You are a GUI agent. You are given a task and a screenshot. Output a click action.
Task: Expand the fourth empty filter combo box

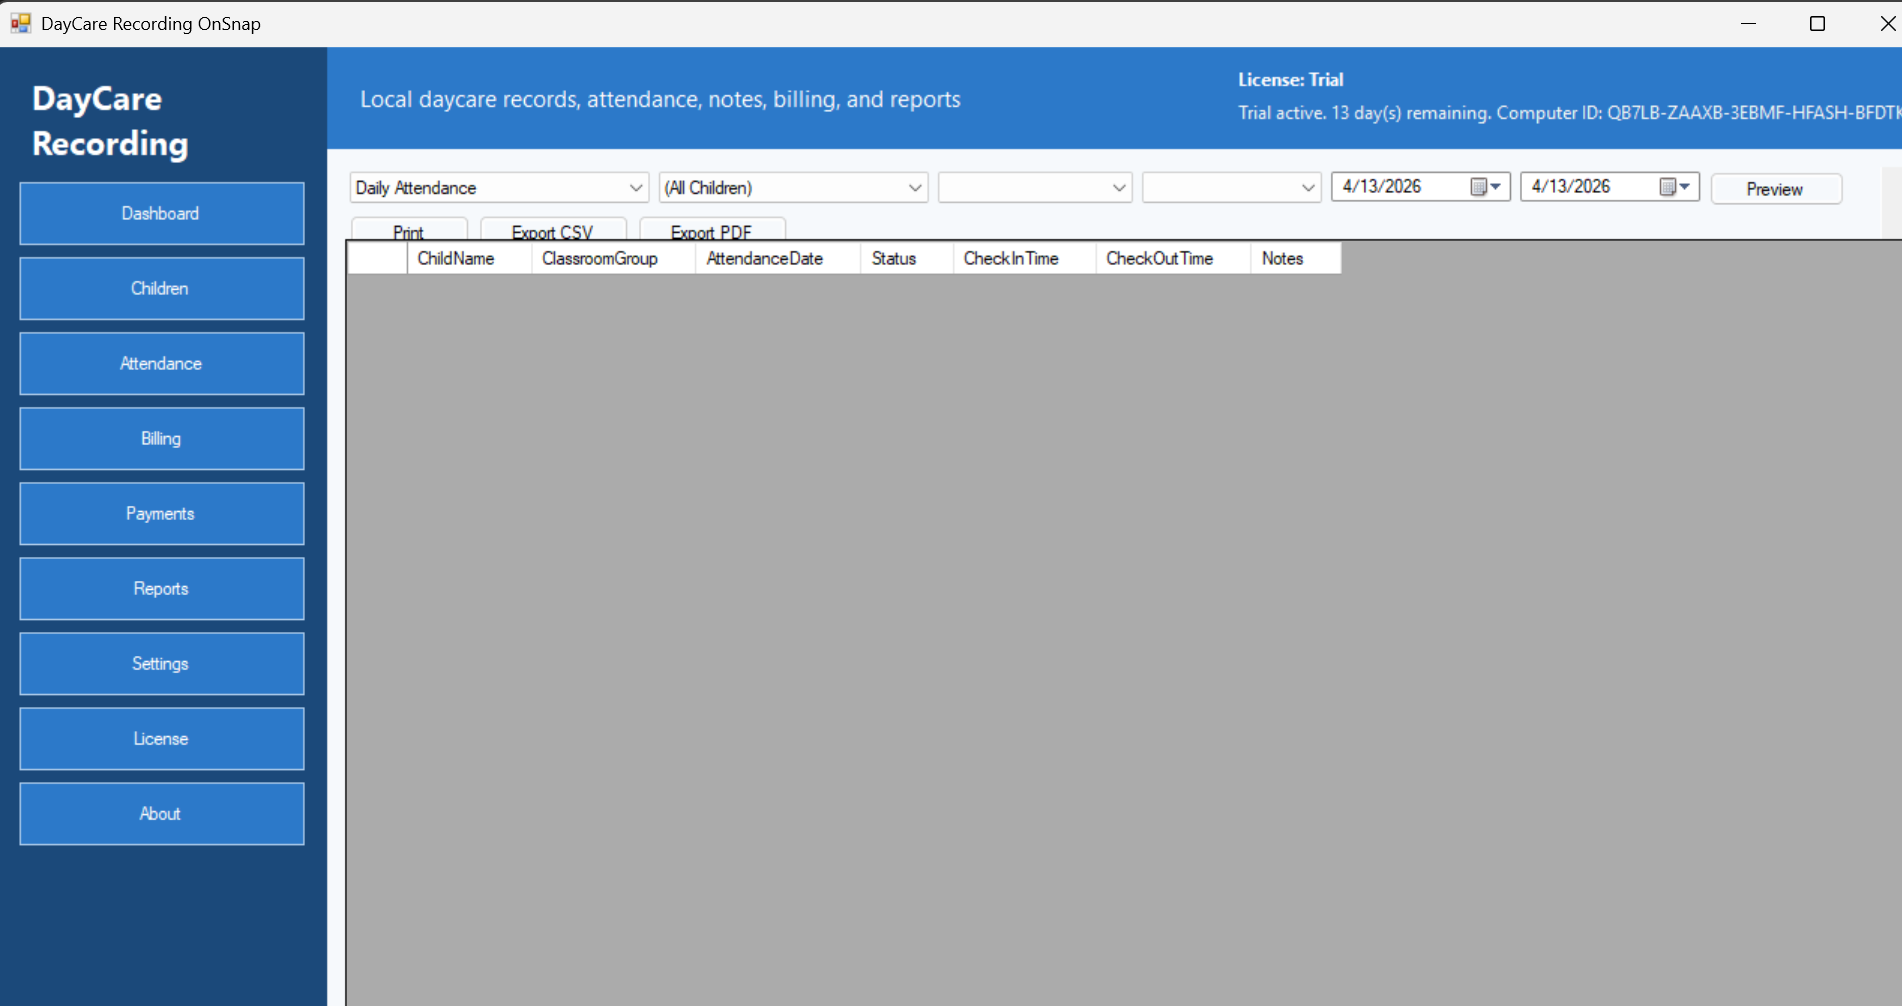click(1307, 188)
